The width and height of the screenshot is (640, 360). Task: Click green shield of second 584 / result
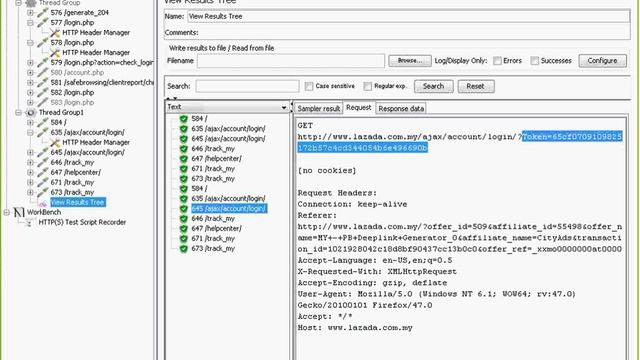[x=184, y=189]
